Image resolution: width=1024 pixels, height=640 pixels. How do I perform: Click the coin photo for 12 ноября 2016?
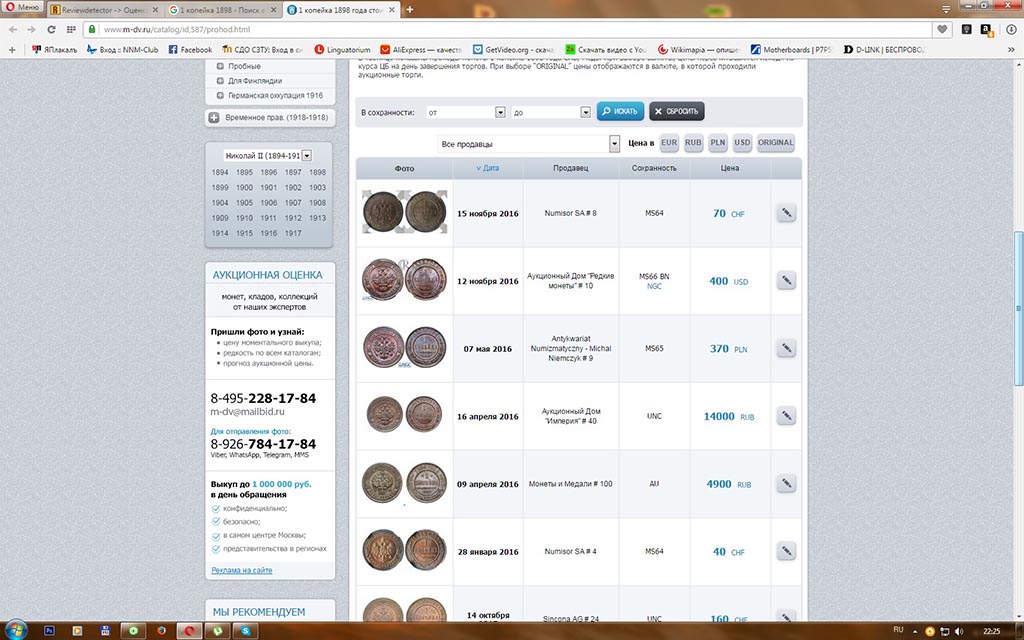[x=404, y=281]
